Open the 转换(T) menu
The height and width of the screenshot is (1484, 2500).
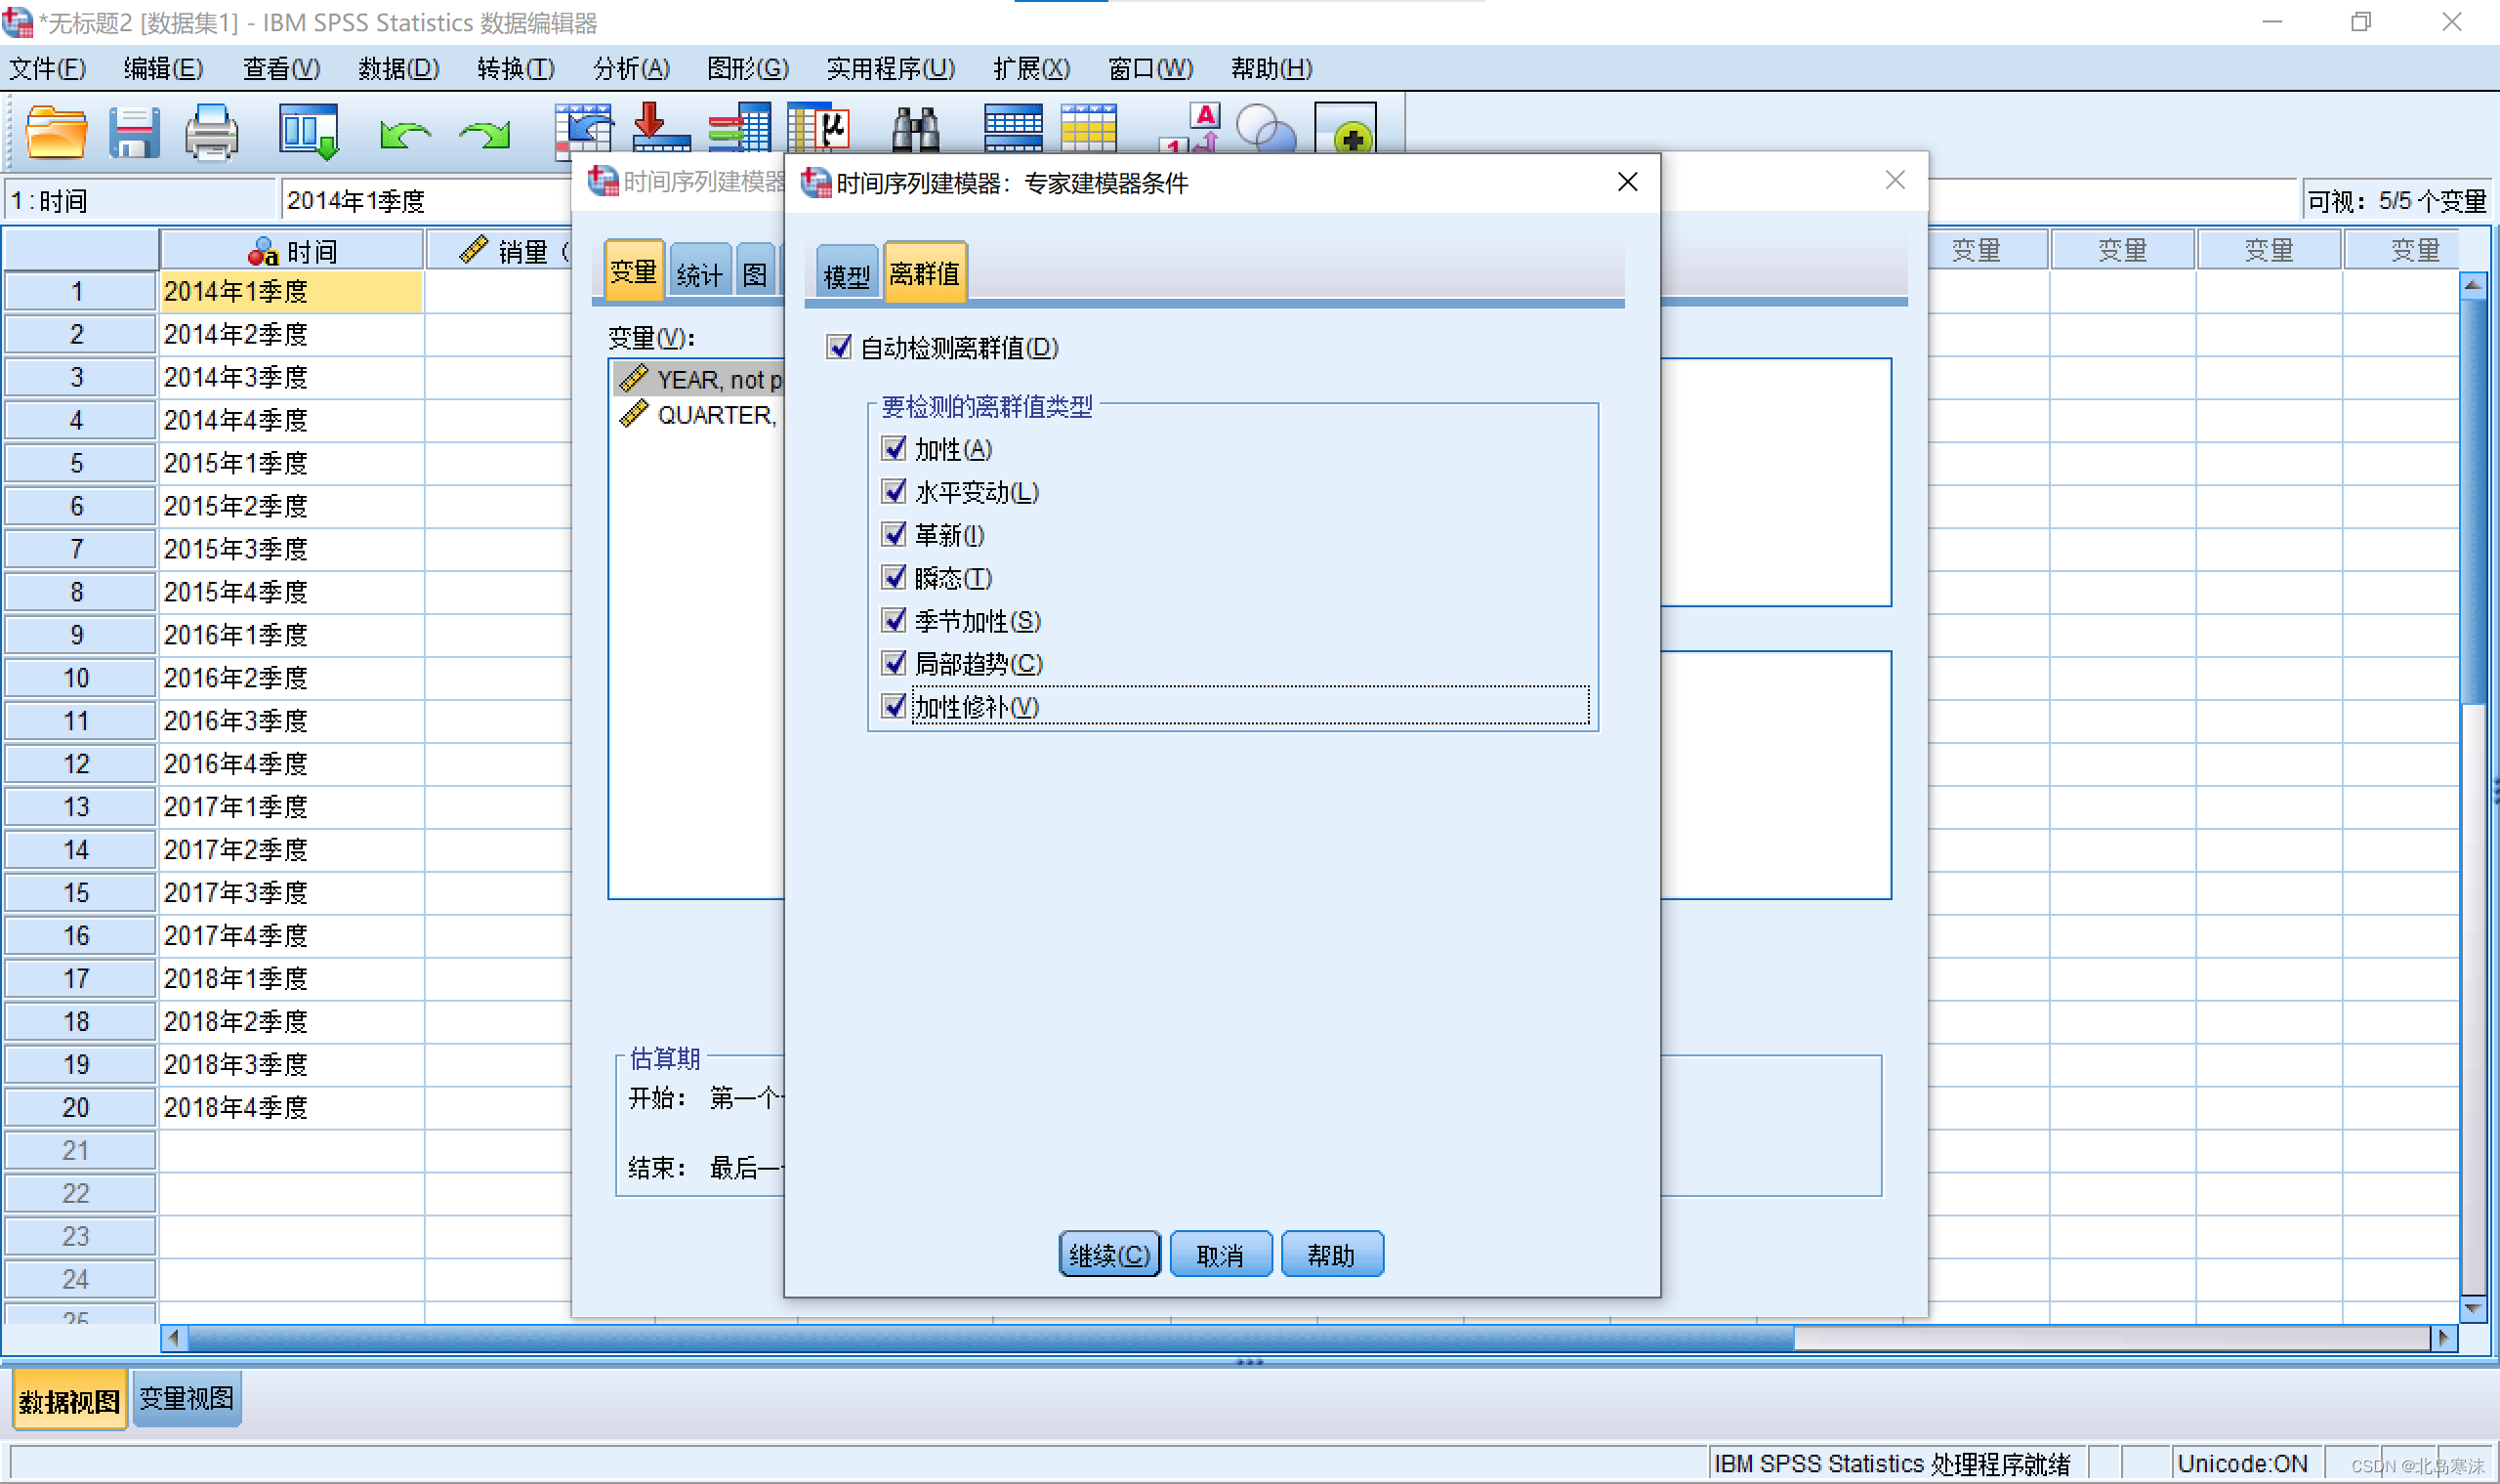coord(515,68)
